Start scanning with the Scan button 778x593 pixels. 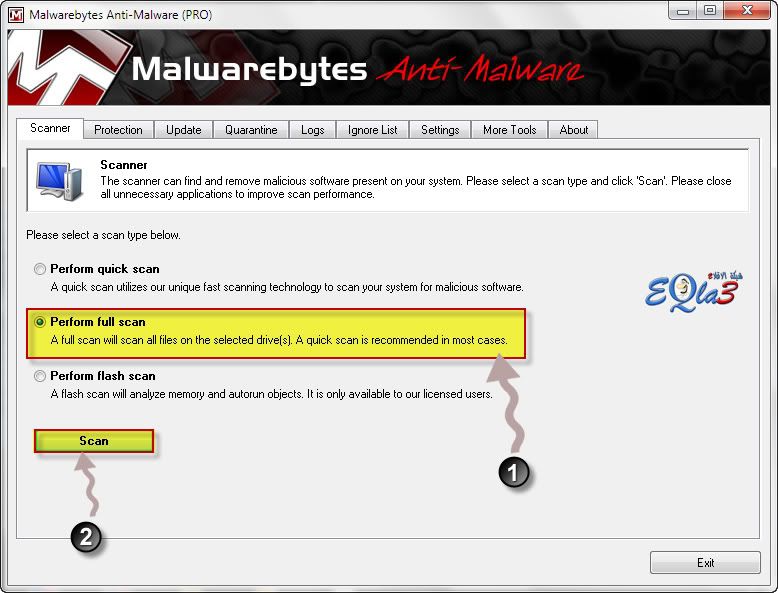pos(94,441)
